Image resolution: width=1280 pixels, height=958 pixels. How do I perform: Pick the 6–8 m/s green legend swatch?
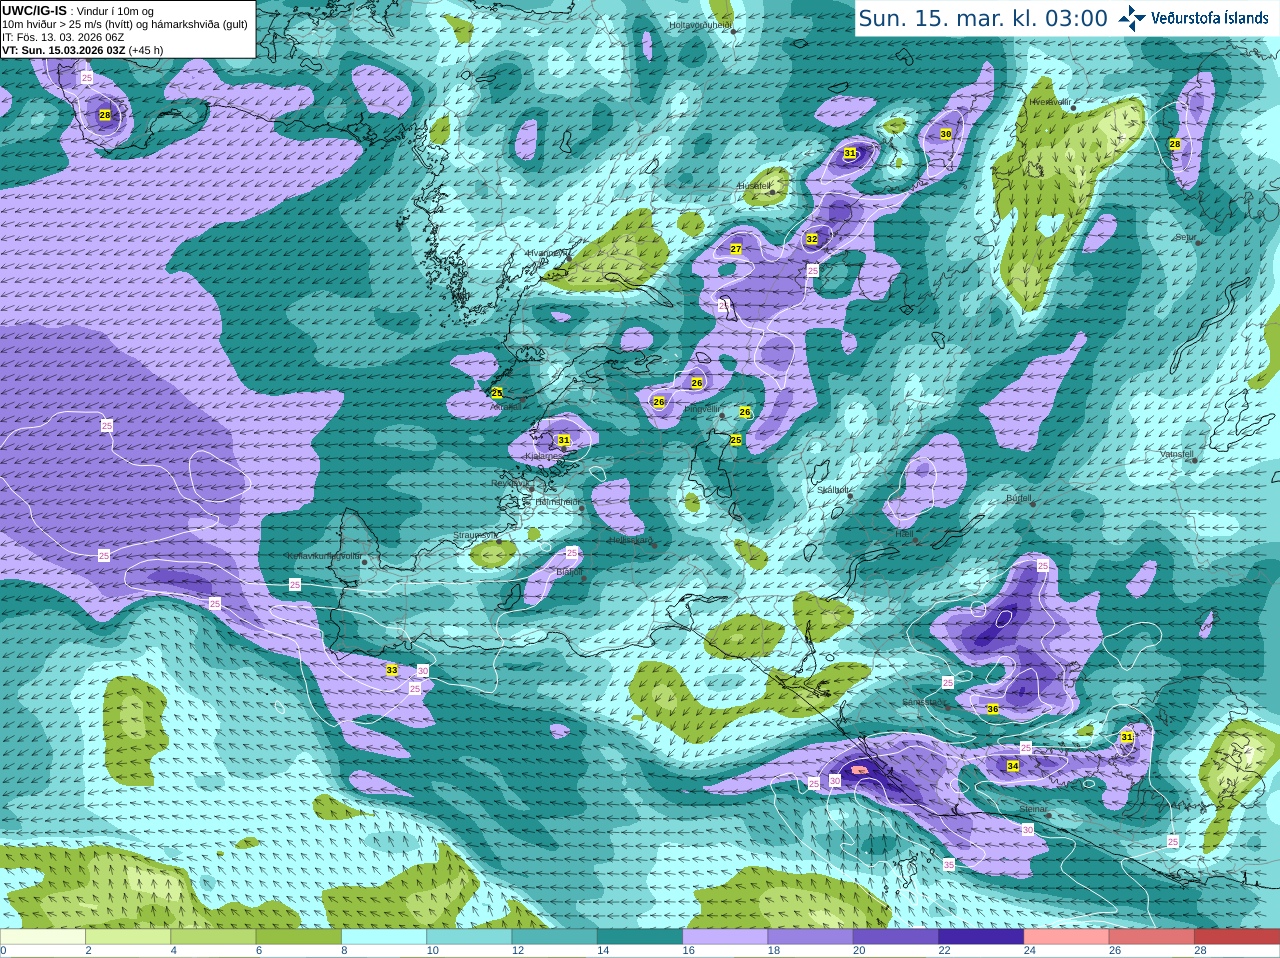pyautogui.click(x=299, y=937)
